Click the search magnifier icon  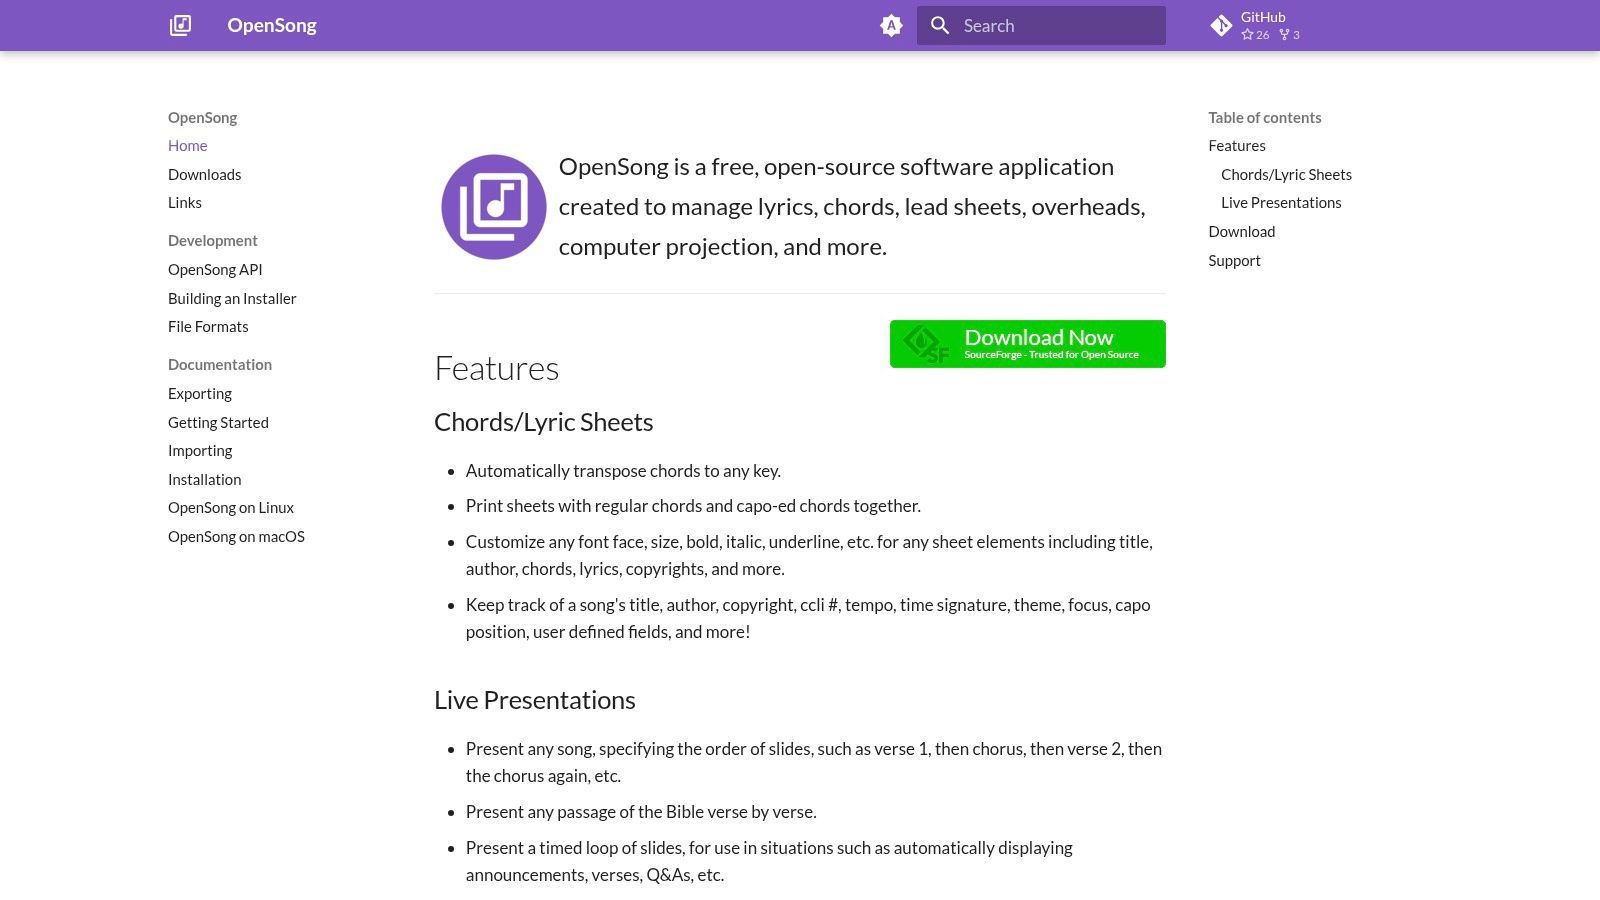coord(940,25)
